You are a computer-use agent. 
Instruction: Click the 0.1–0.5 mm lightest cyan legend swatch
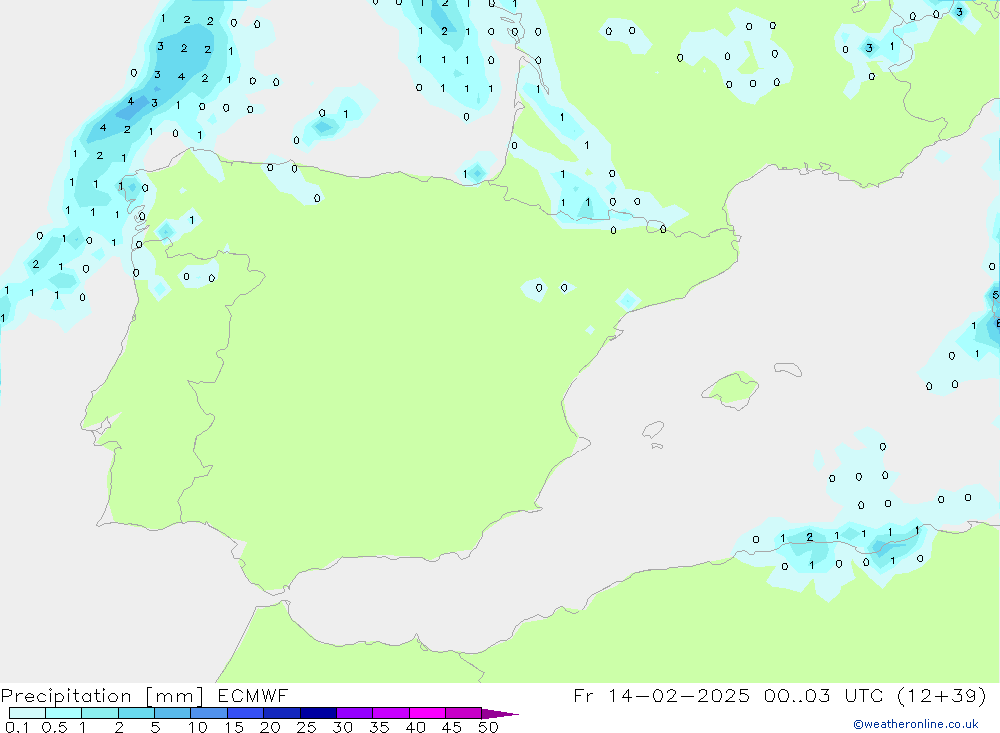pyautogui.click(x=27, y=713)
